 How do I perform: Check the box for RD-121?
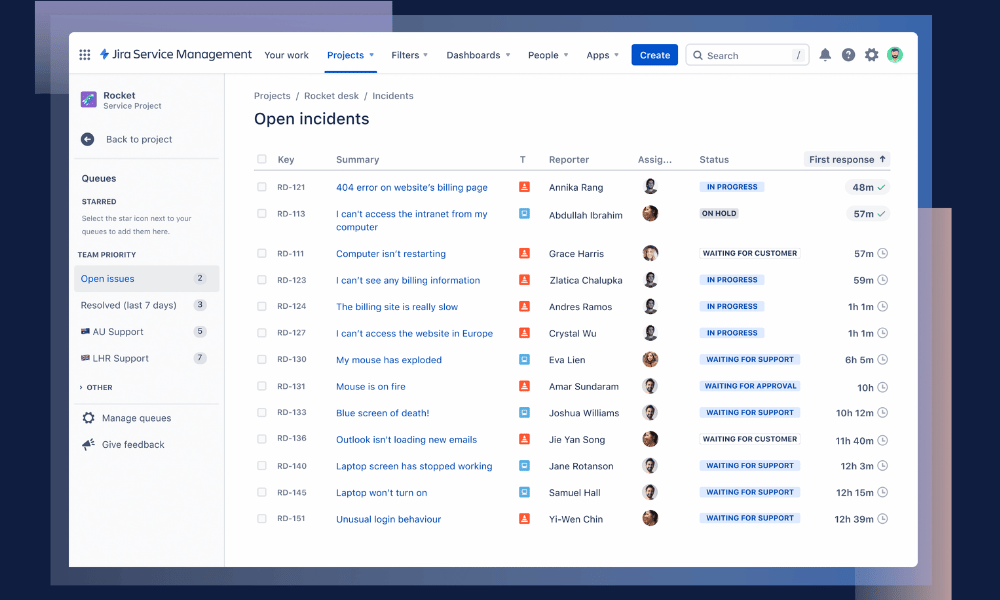[261, 187]
